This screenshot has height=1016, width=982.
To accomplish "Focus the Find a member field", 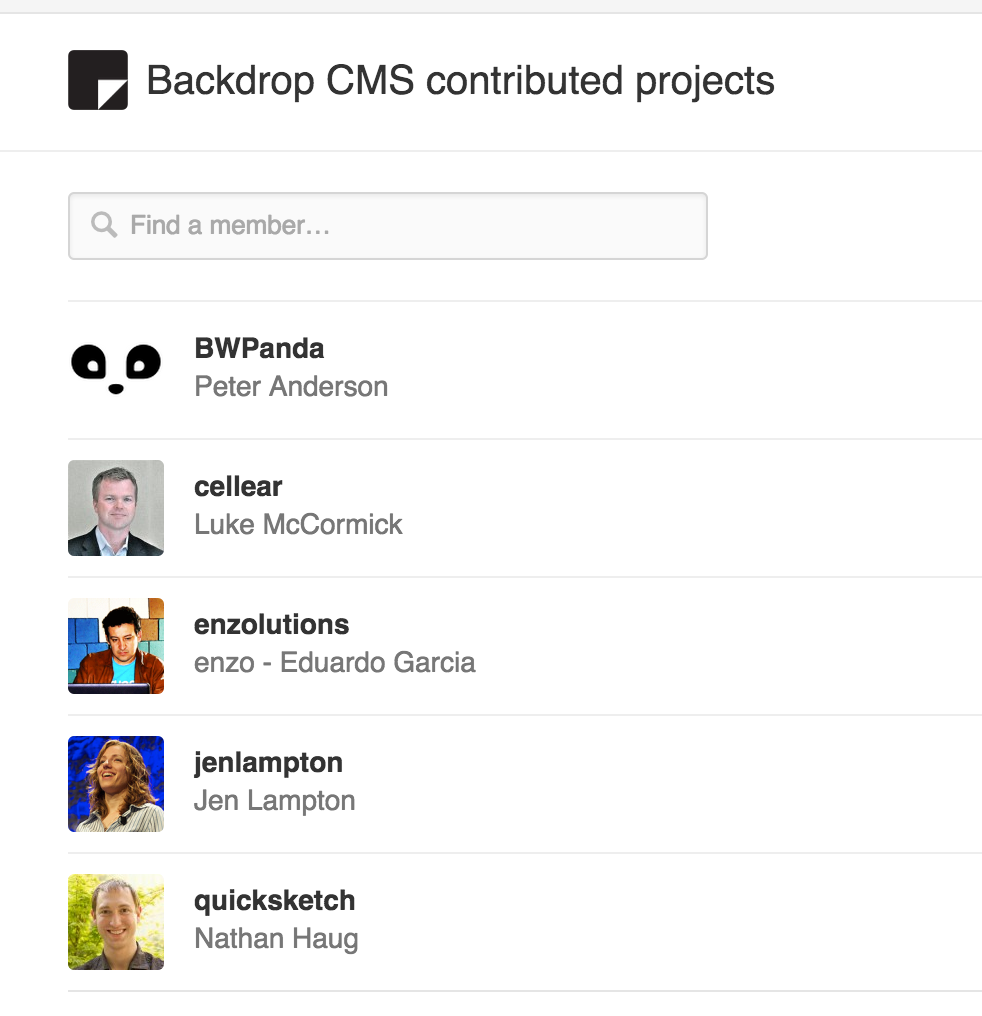I will point(400,225).
